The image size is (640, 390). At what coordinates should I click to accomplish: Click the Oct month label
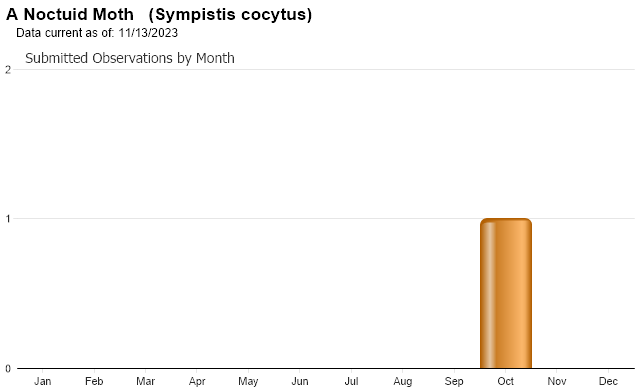[505, 381]
